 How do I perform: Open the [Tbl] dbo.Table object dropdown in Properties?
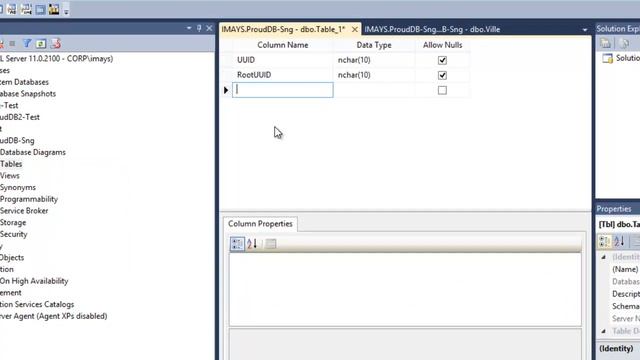[619, 224]
